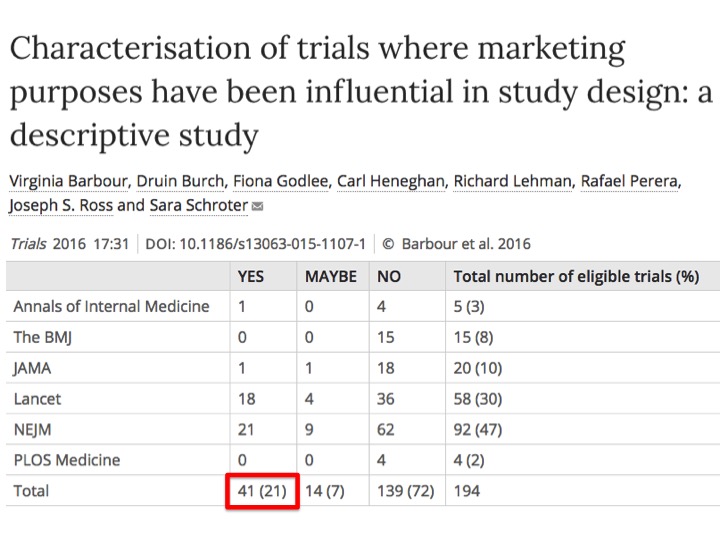Click the DOI 10.1186/s13063-015-1107-1 text
Image resolution: width=720 pixels, height=540 pixels.
[x=255, y=244]
